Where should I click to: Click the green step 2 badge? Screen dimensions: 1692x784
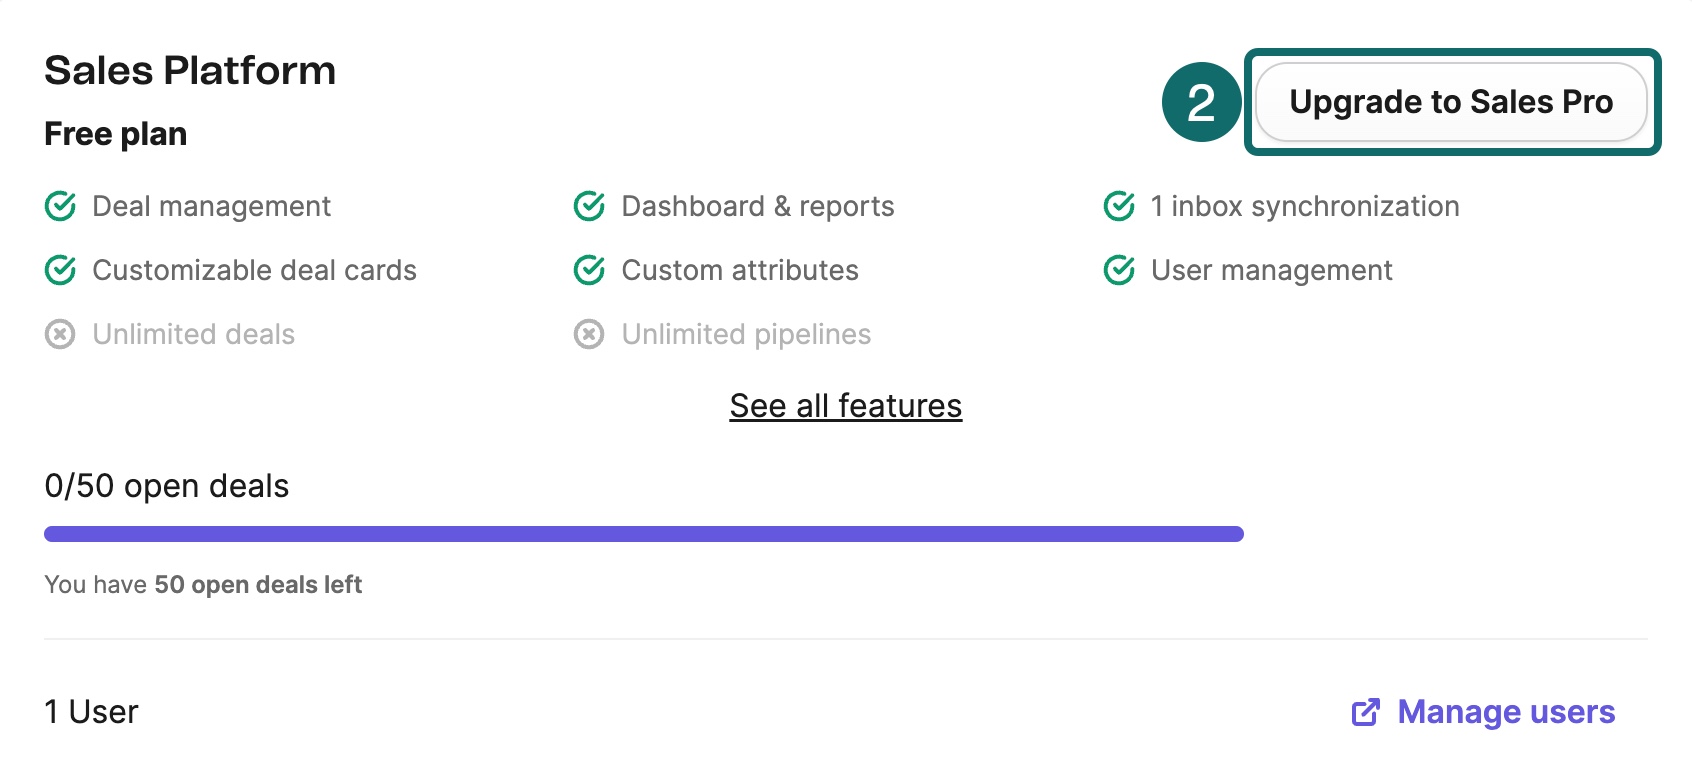[1202, 102]
